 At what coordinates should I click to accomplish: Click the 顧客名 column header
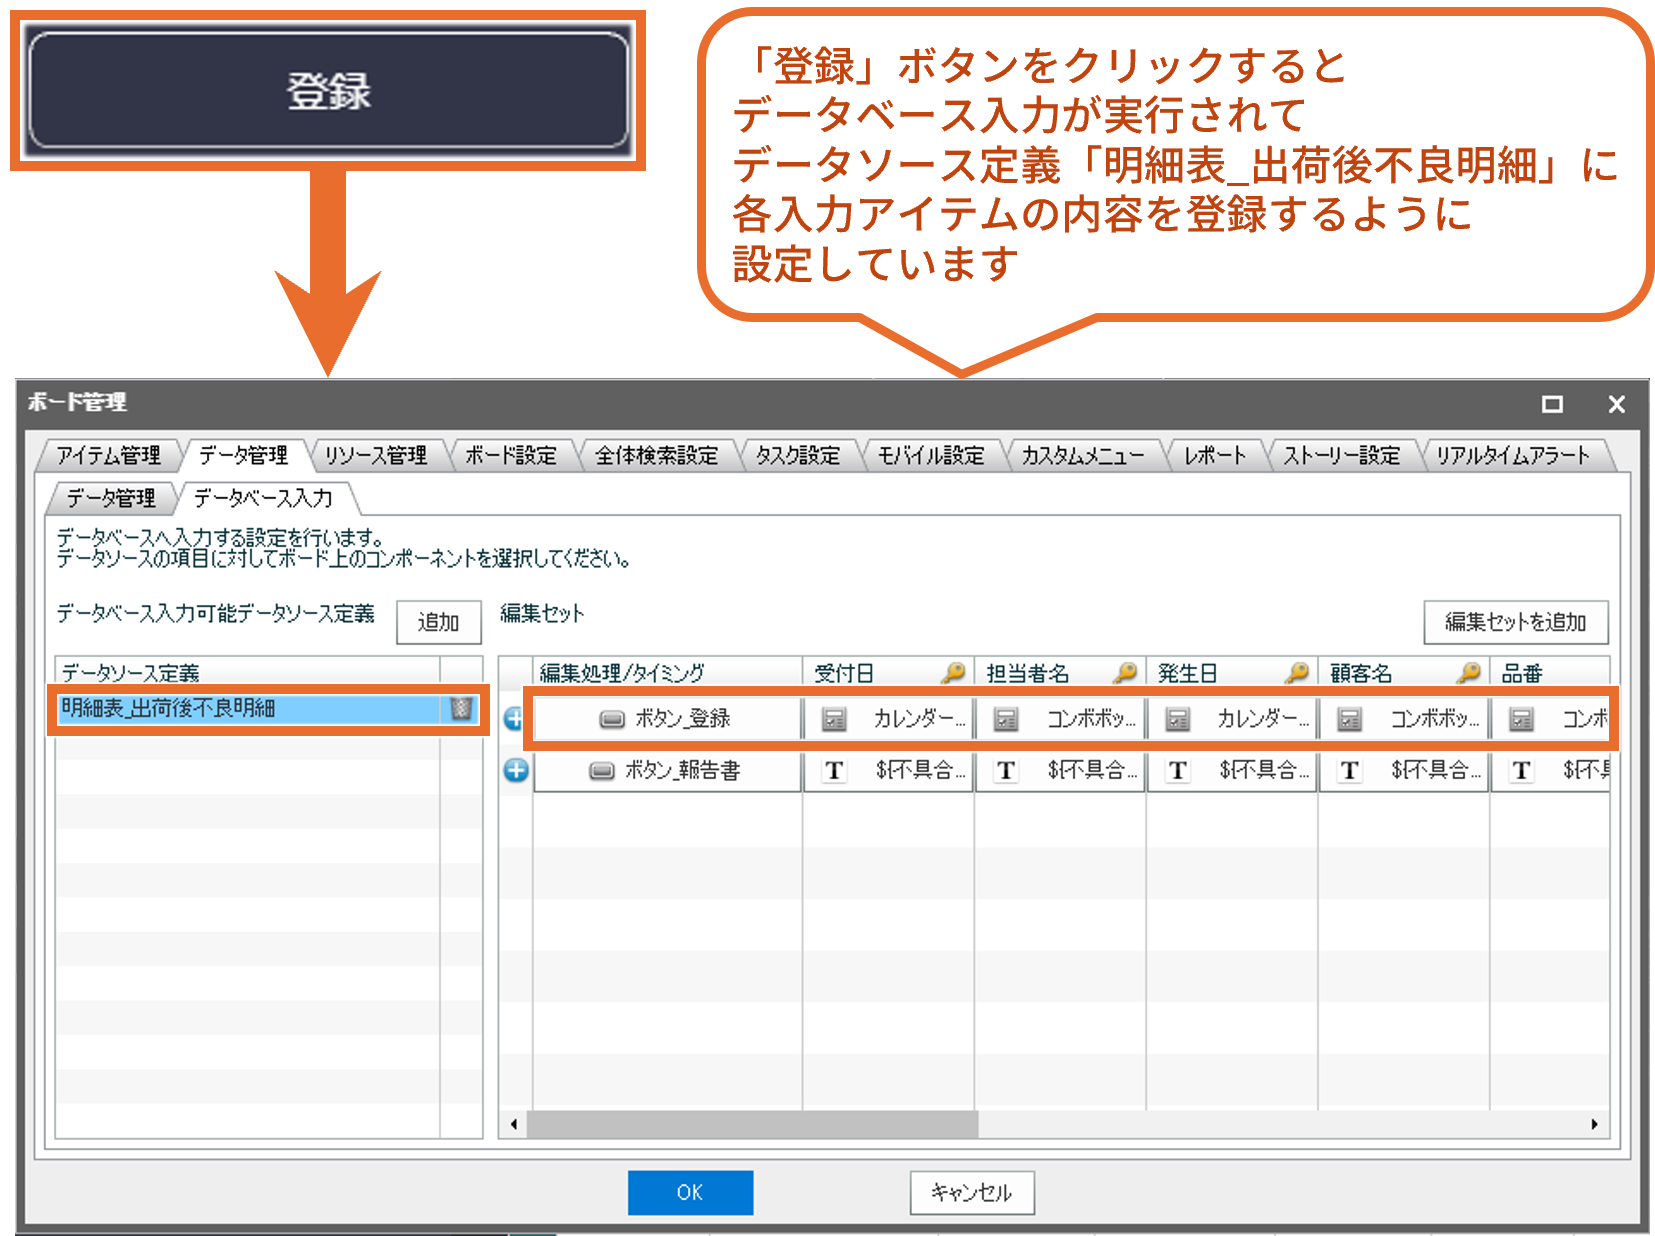coord(1405,673)
